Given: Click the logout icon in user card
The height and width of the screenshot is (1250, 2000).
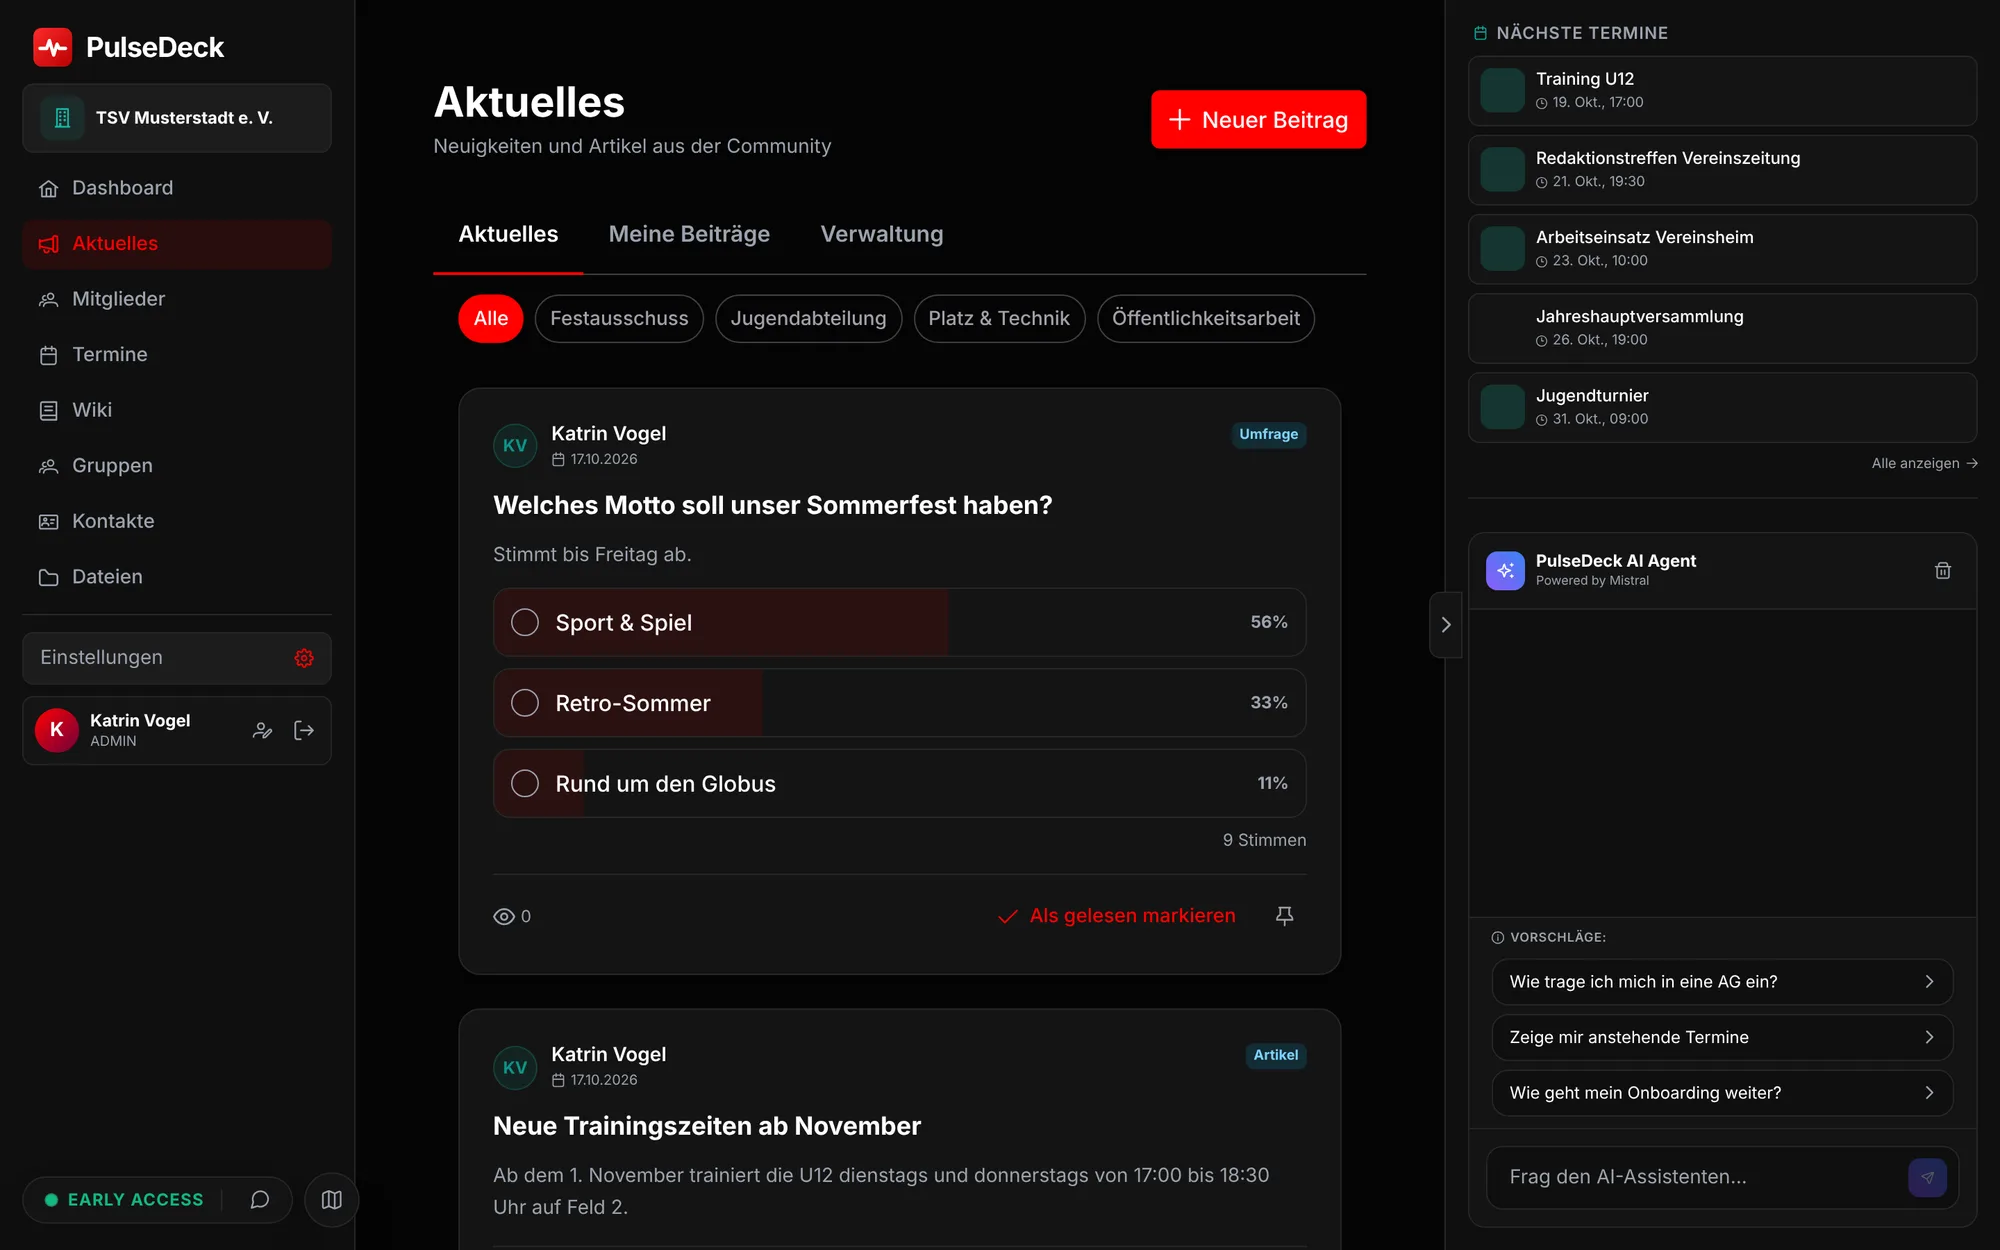Looking at the screenshot, I should 304,731.
